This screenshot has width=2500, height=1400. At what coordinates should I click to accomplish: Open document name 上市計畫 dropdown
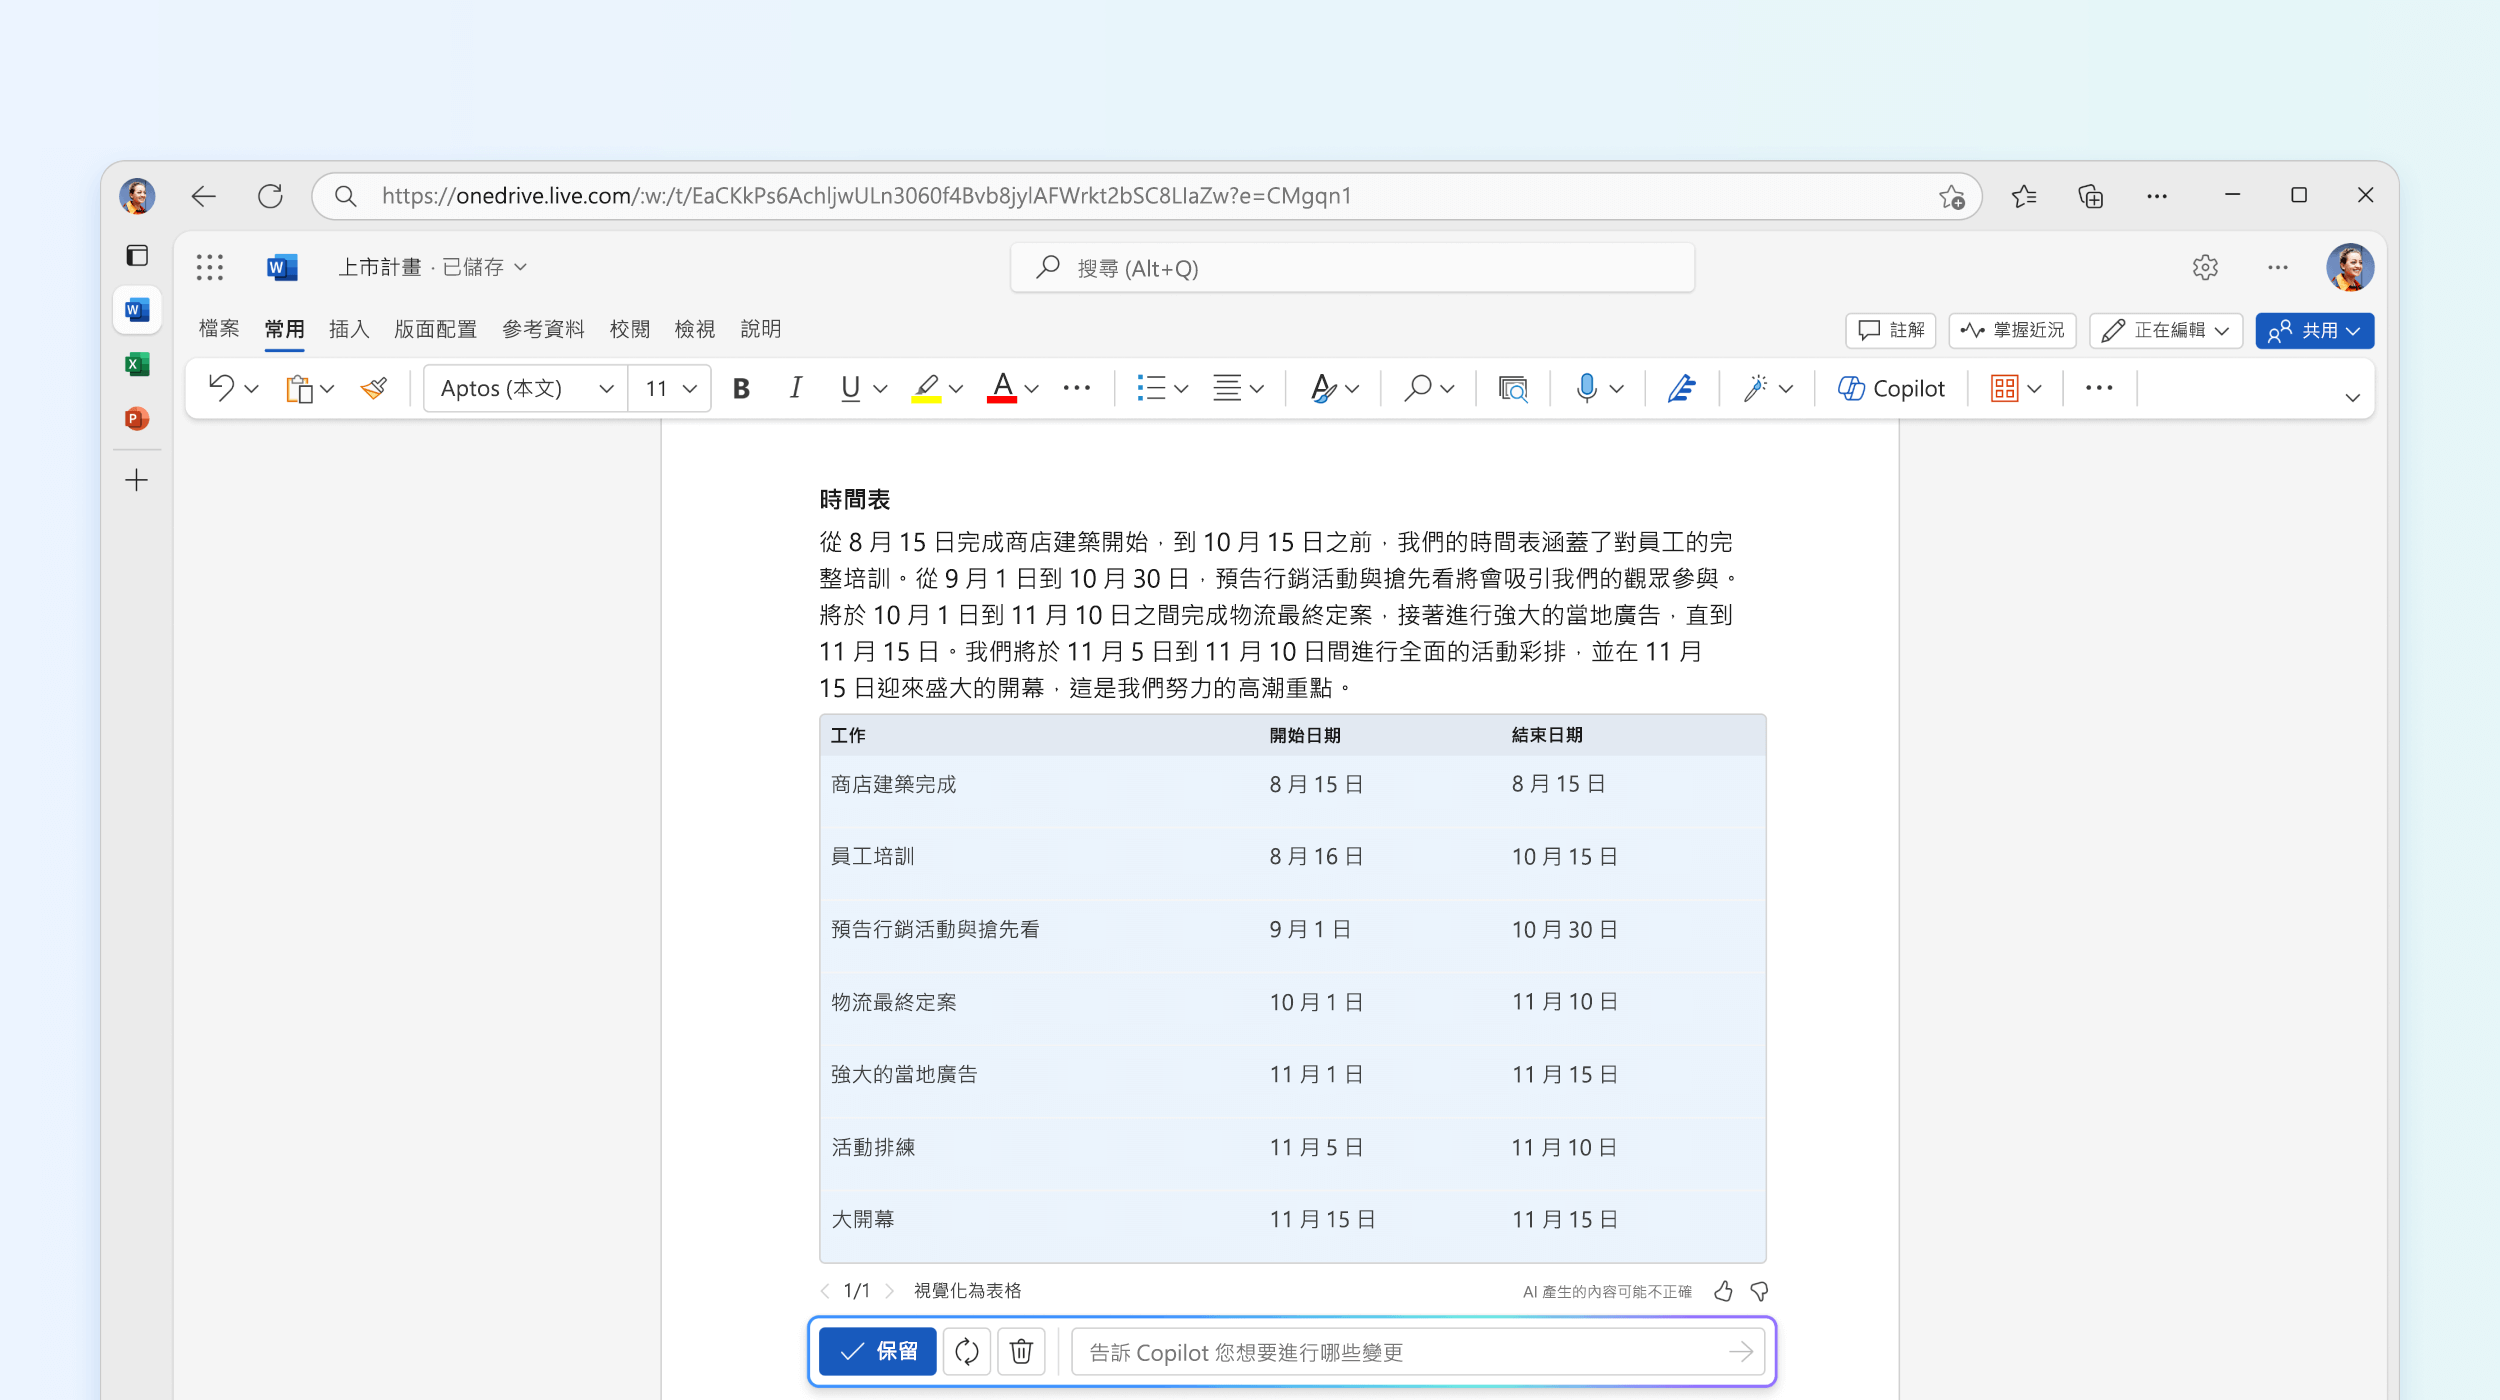pos(432,267)
